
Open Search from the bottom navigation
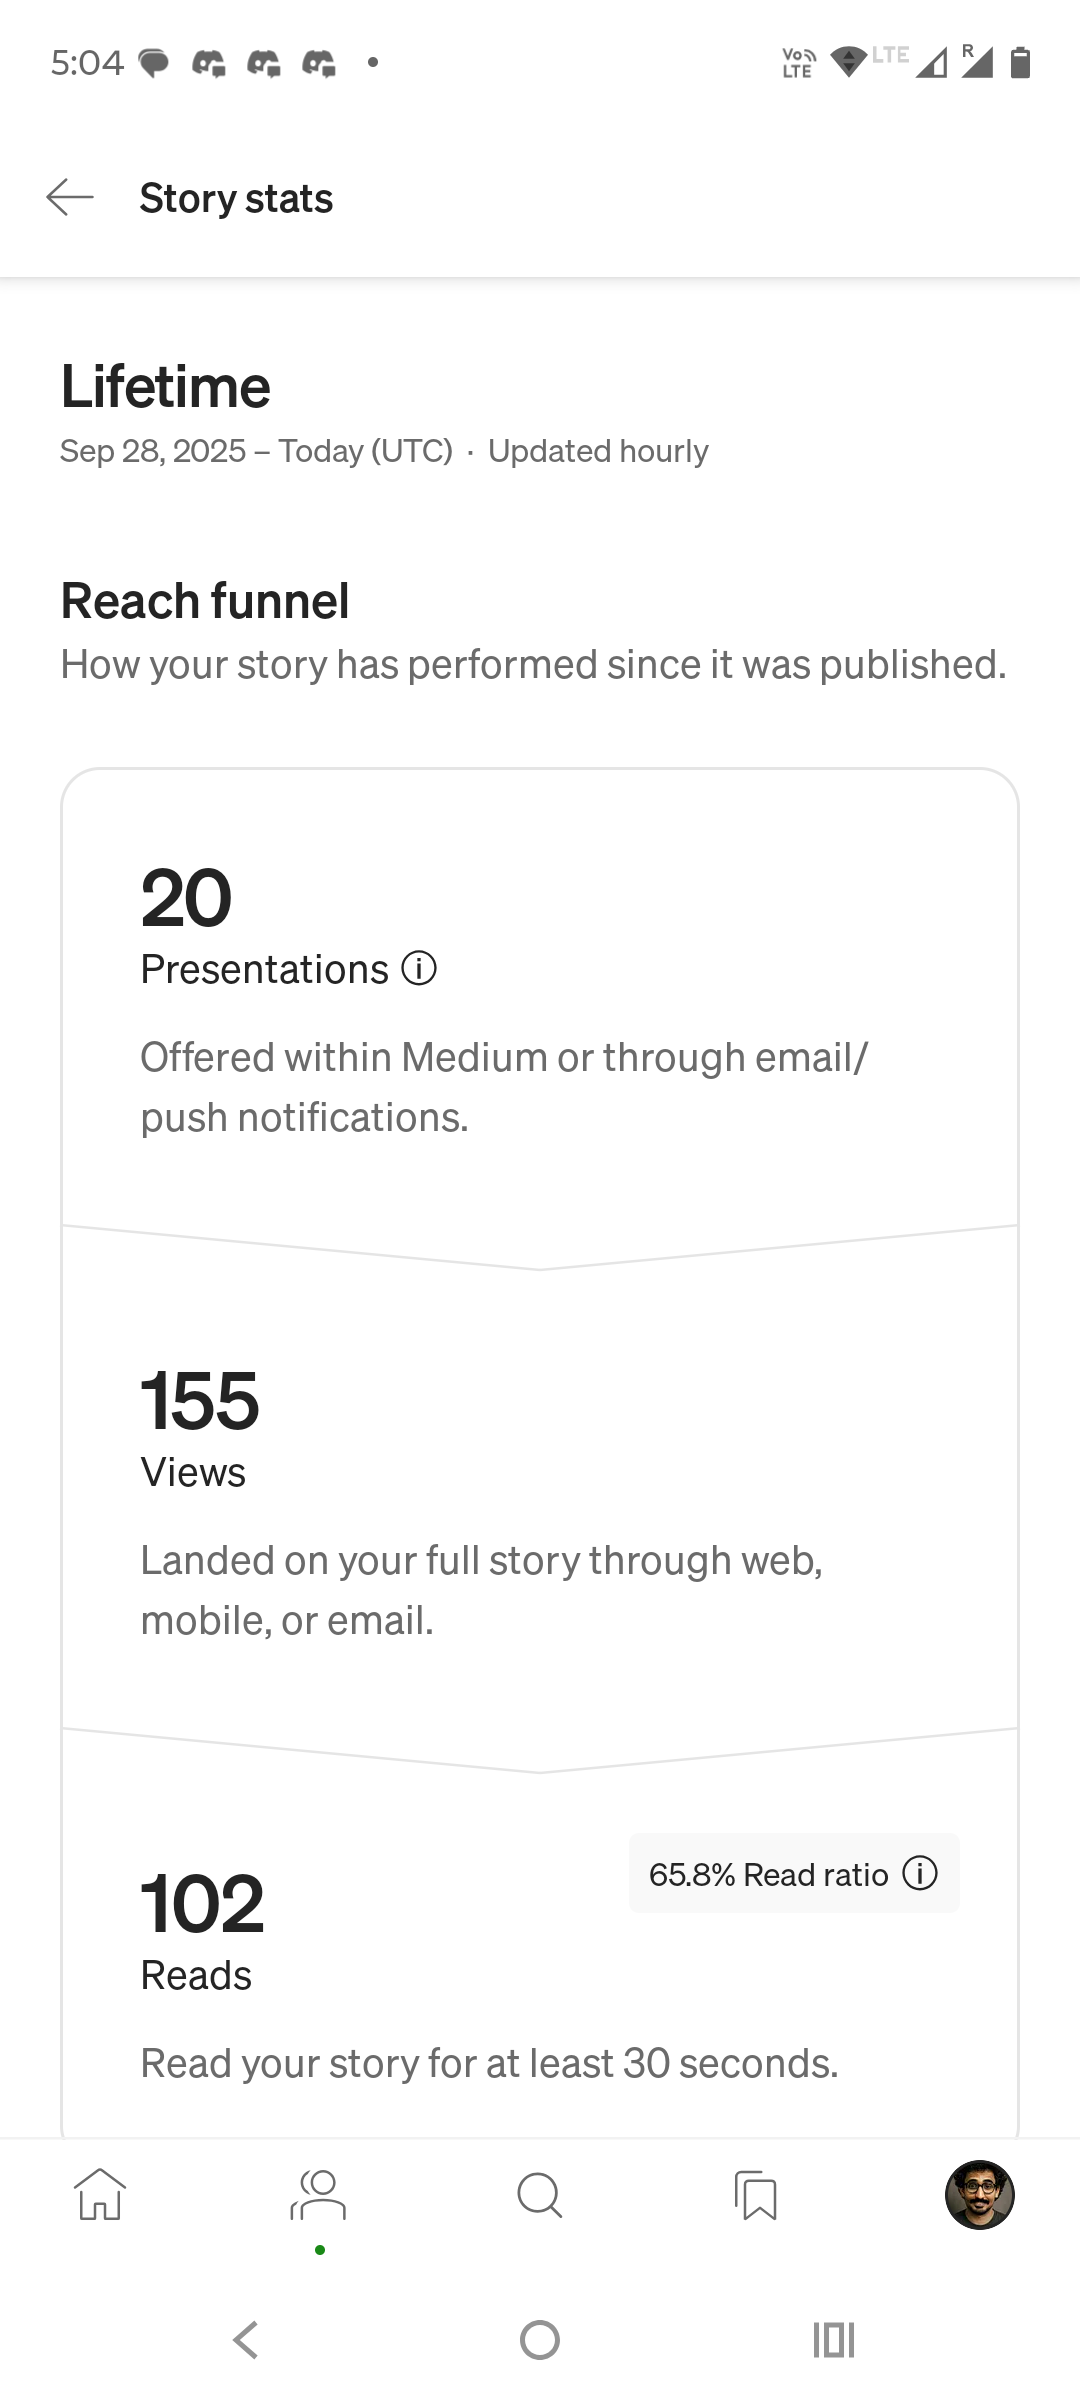pos(540,2194)
